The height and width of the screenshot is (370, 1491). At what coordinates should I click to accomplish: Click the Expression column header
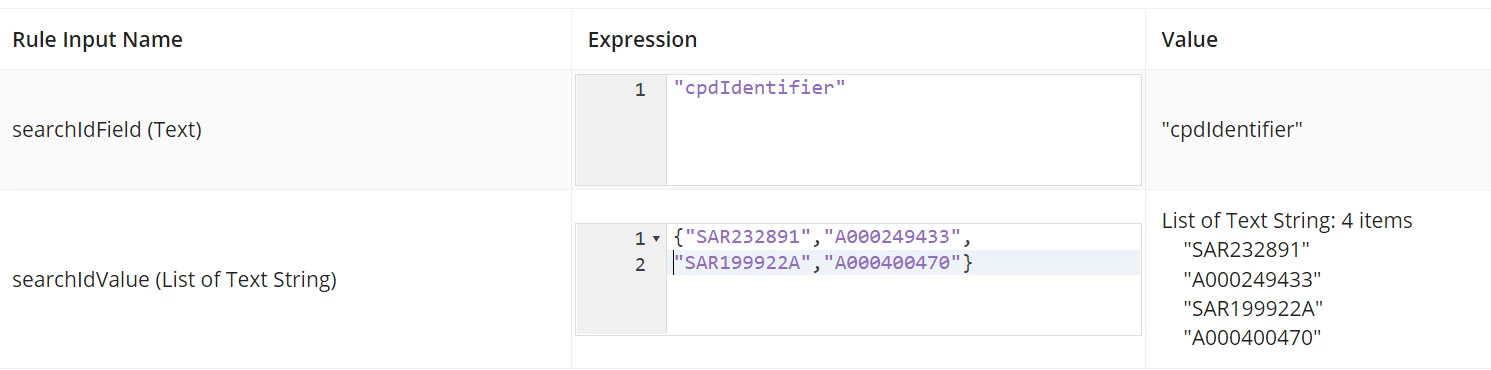[642, 40]
